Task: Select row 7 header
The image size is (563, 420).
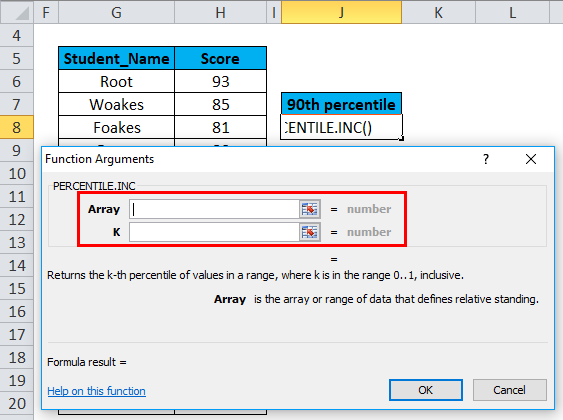Action: [17, 104]
